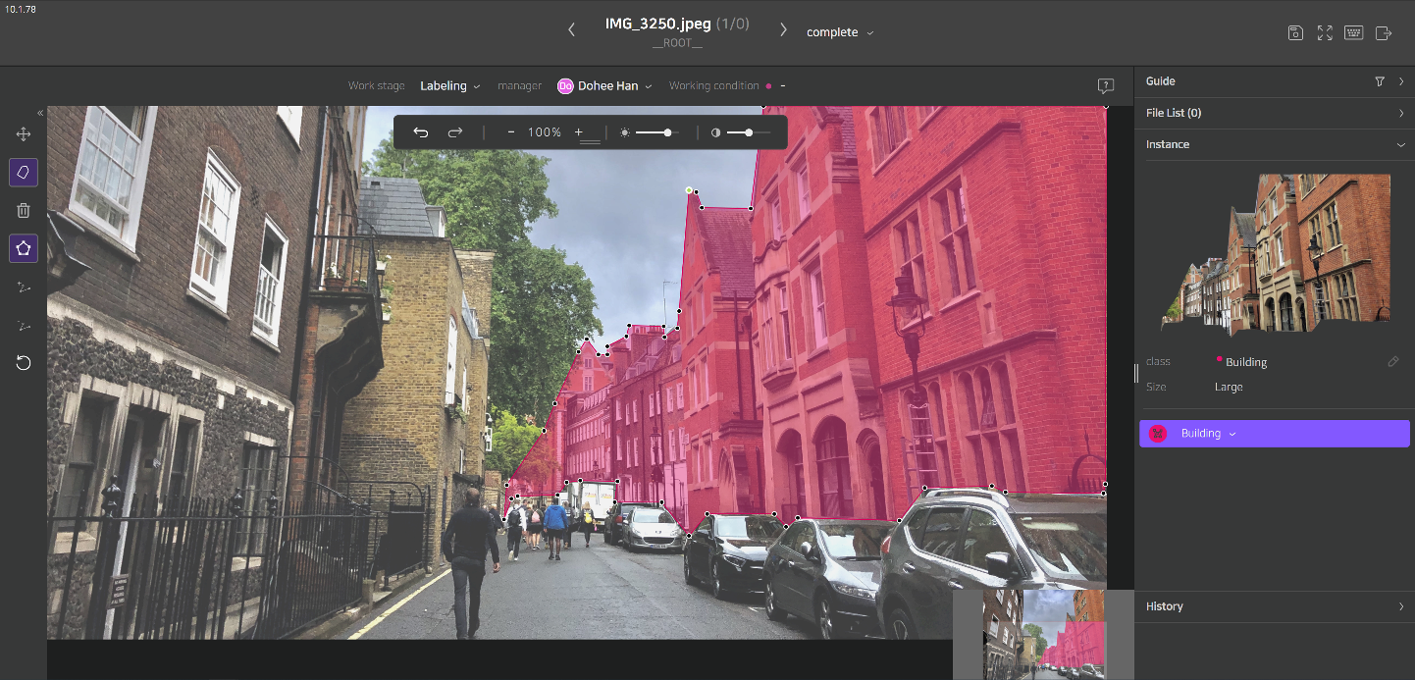Go to next image with right arrow
Image resolution: width=1415 pixels, height=680 pixels.
783,30
